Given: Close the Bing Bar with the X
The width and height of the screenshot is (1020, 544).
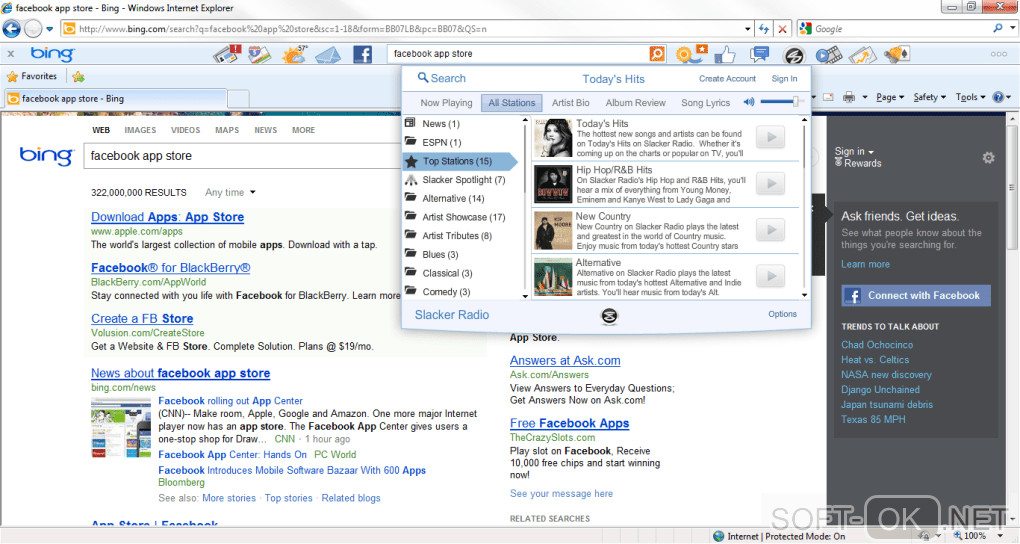Looking at the screenshot, I should (11, 54).
